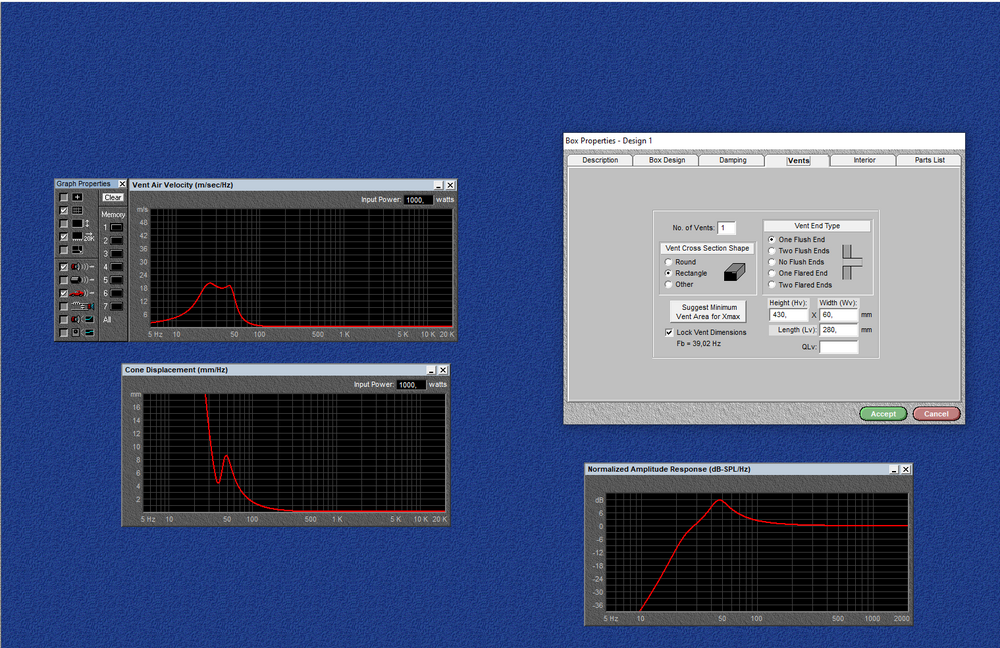Choose the No Flush Ends option

click(772, 262)
